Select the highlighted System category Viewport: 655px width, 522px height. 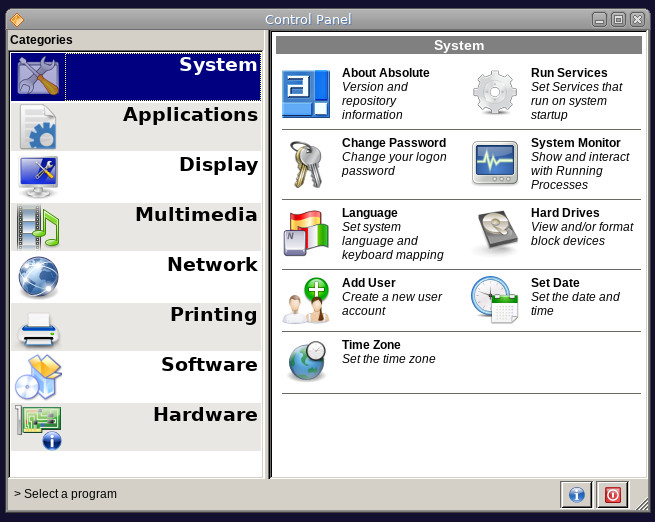(136, 77)
